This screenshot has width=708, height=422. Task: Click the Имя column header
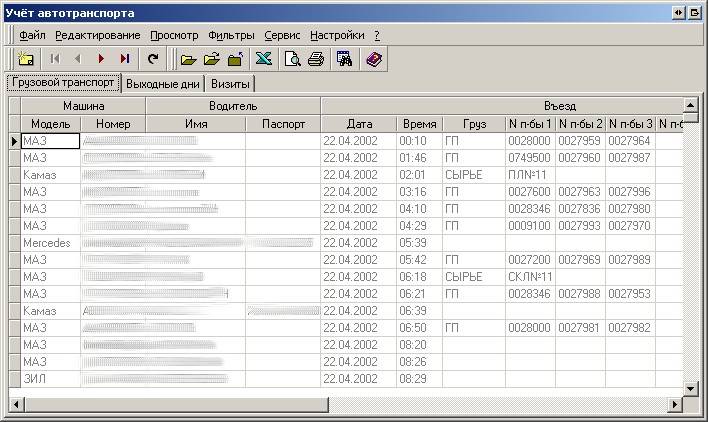coord(196,124)
